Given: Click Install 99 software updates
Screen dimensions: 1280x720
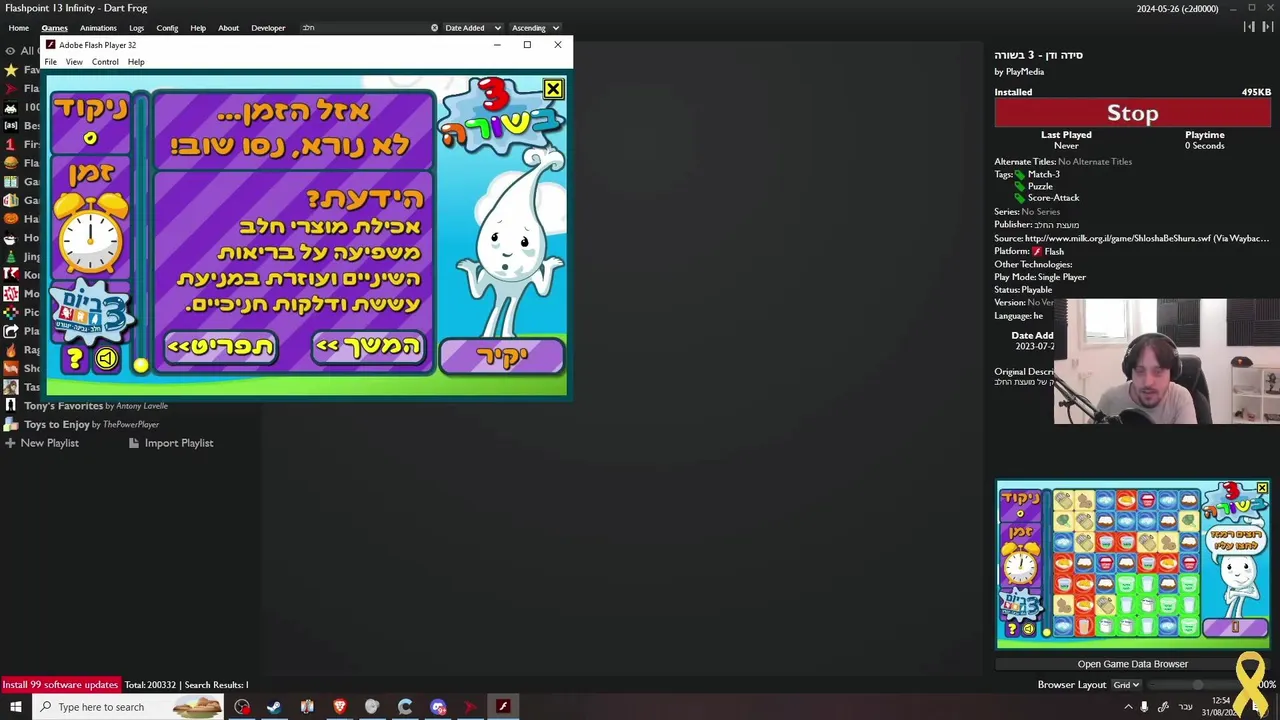Looking at the screenshot, I should pyautogui.click(x=60, y=685).
